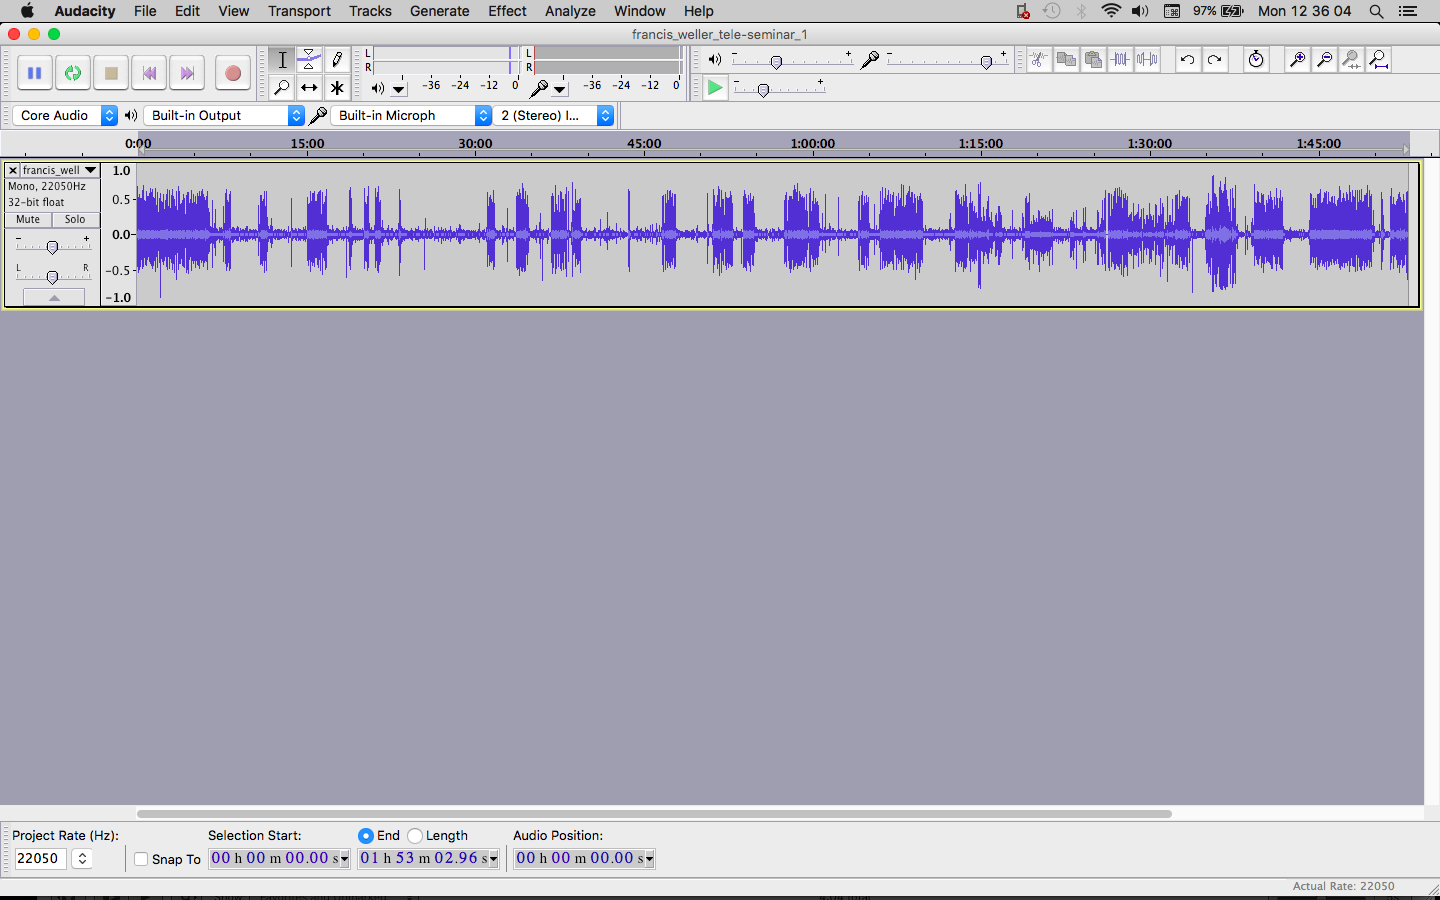Open macOS Spotlight search icon
1440x900 pixels.
(1376, 11)
